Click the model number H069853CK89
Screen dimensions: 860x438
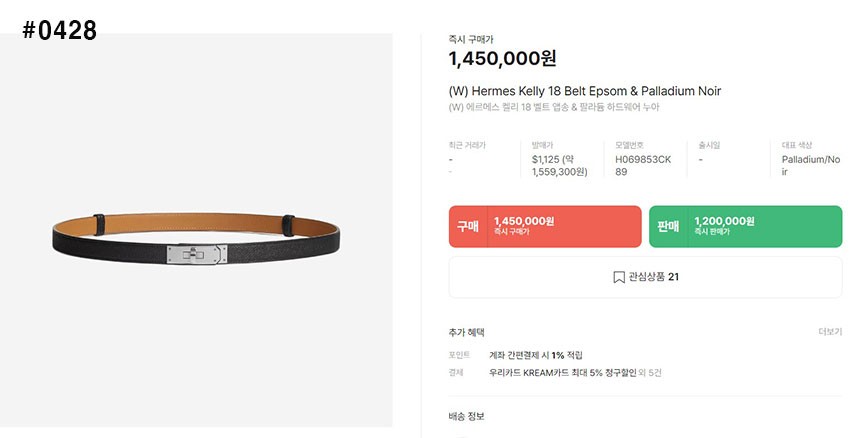[643, 166]
